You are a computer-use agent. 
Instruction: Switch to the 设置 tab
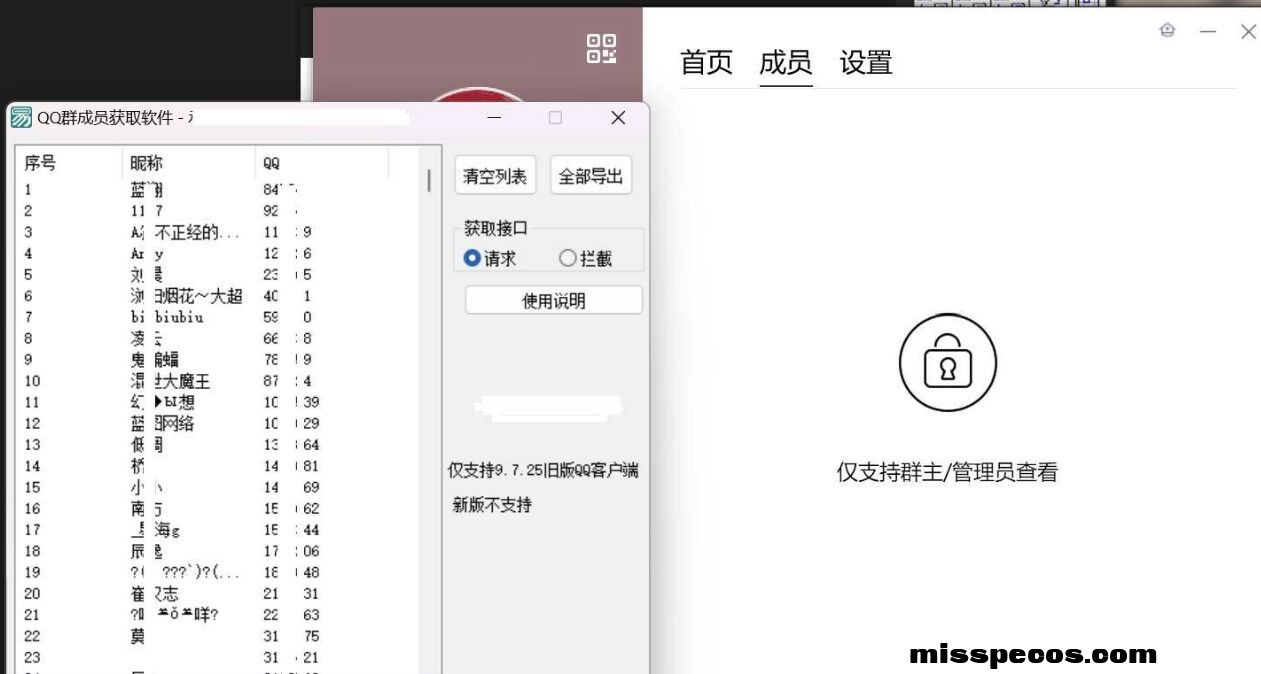866,62
